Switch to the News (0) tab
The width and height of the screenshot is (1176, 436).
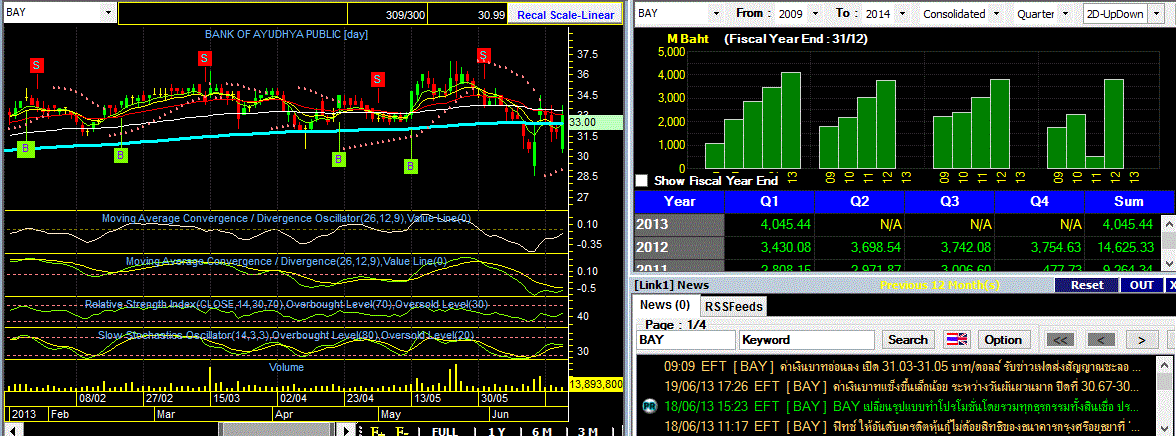(x=664, y=305)
